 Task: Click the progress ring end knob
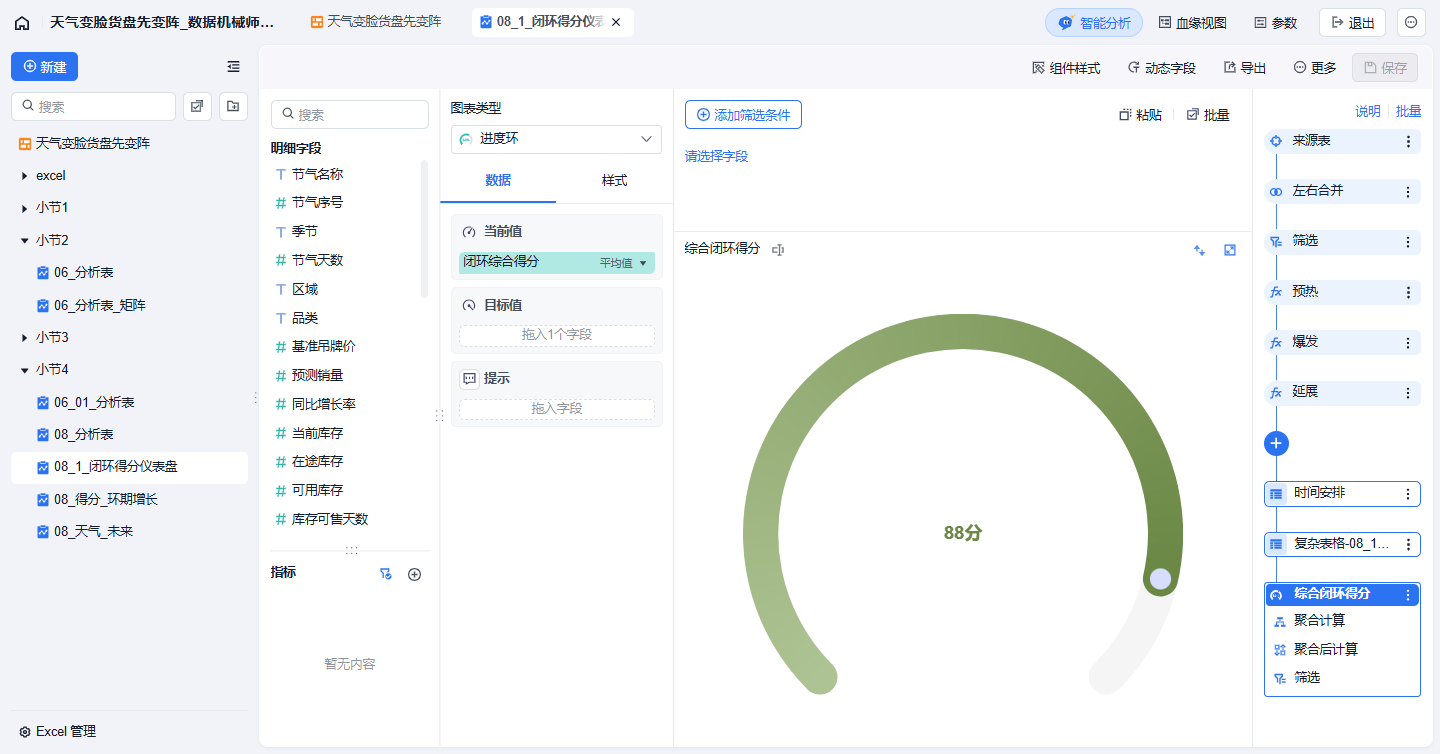[1160, 578]
